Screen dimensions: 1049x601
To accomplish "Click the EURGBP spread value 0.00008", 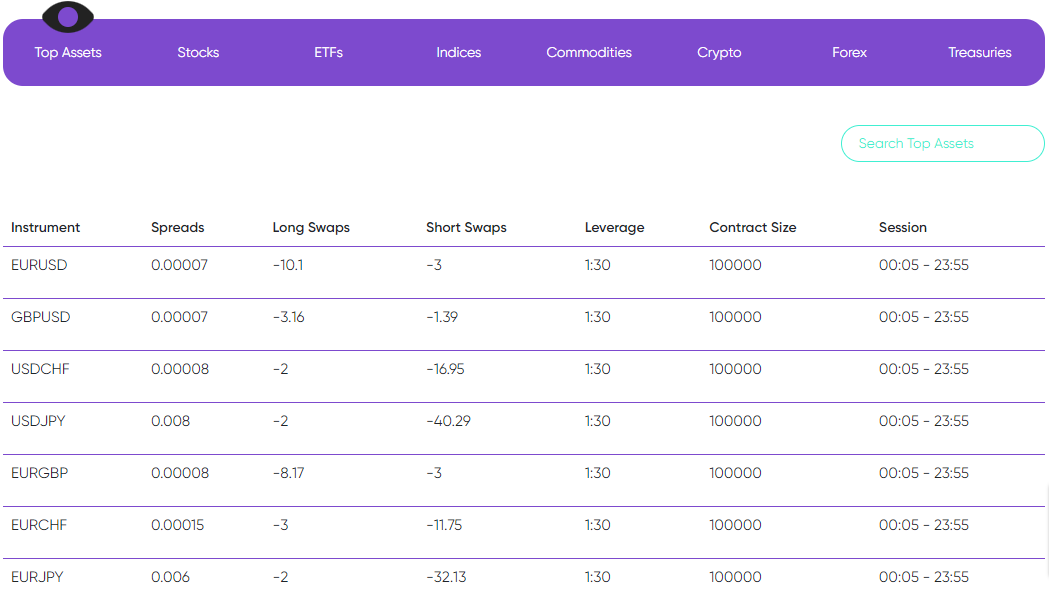I will (180, 473).
